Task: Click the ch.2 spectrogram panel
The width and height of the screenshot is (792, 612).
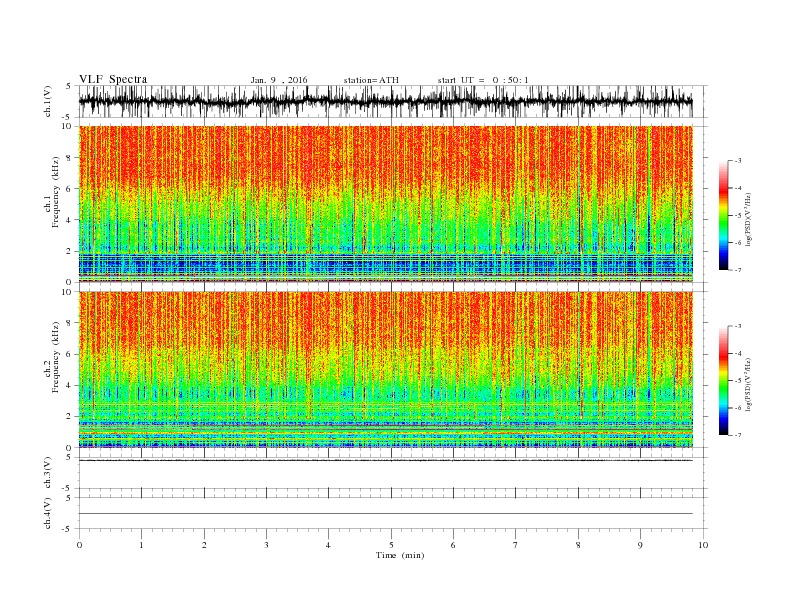Action: click(x=385, y=370)
